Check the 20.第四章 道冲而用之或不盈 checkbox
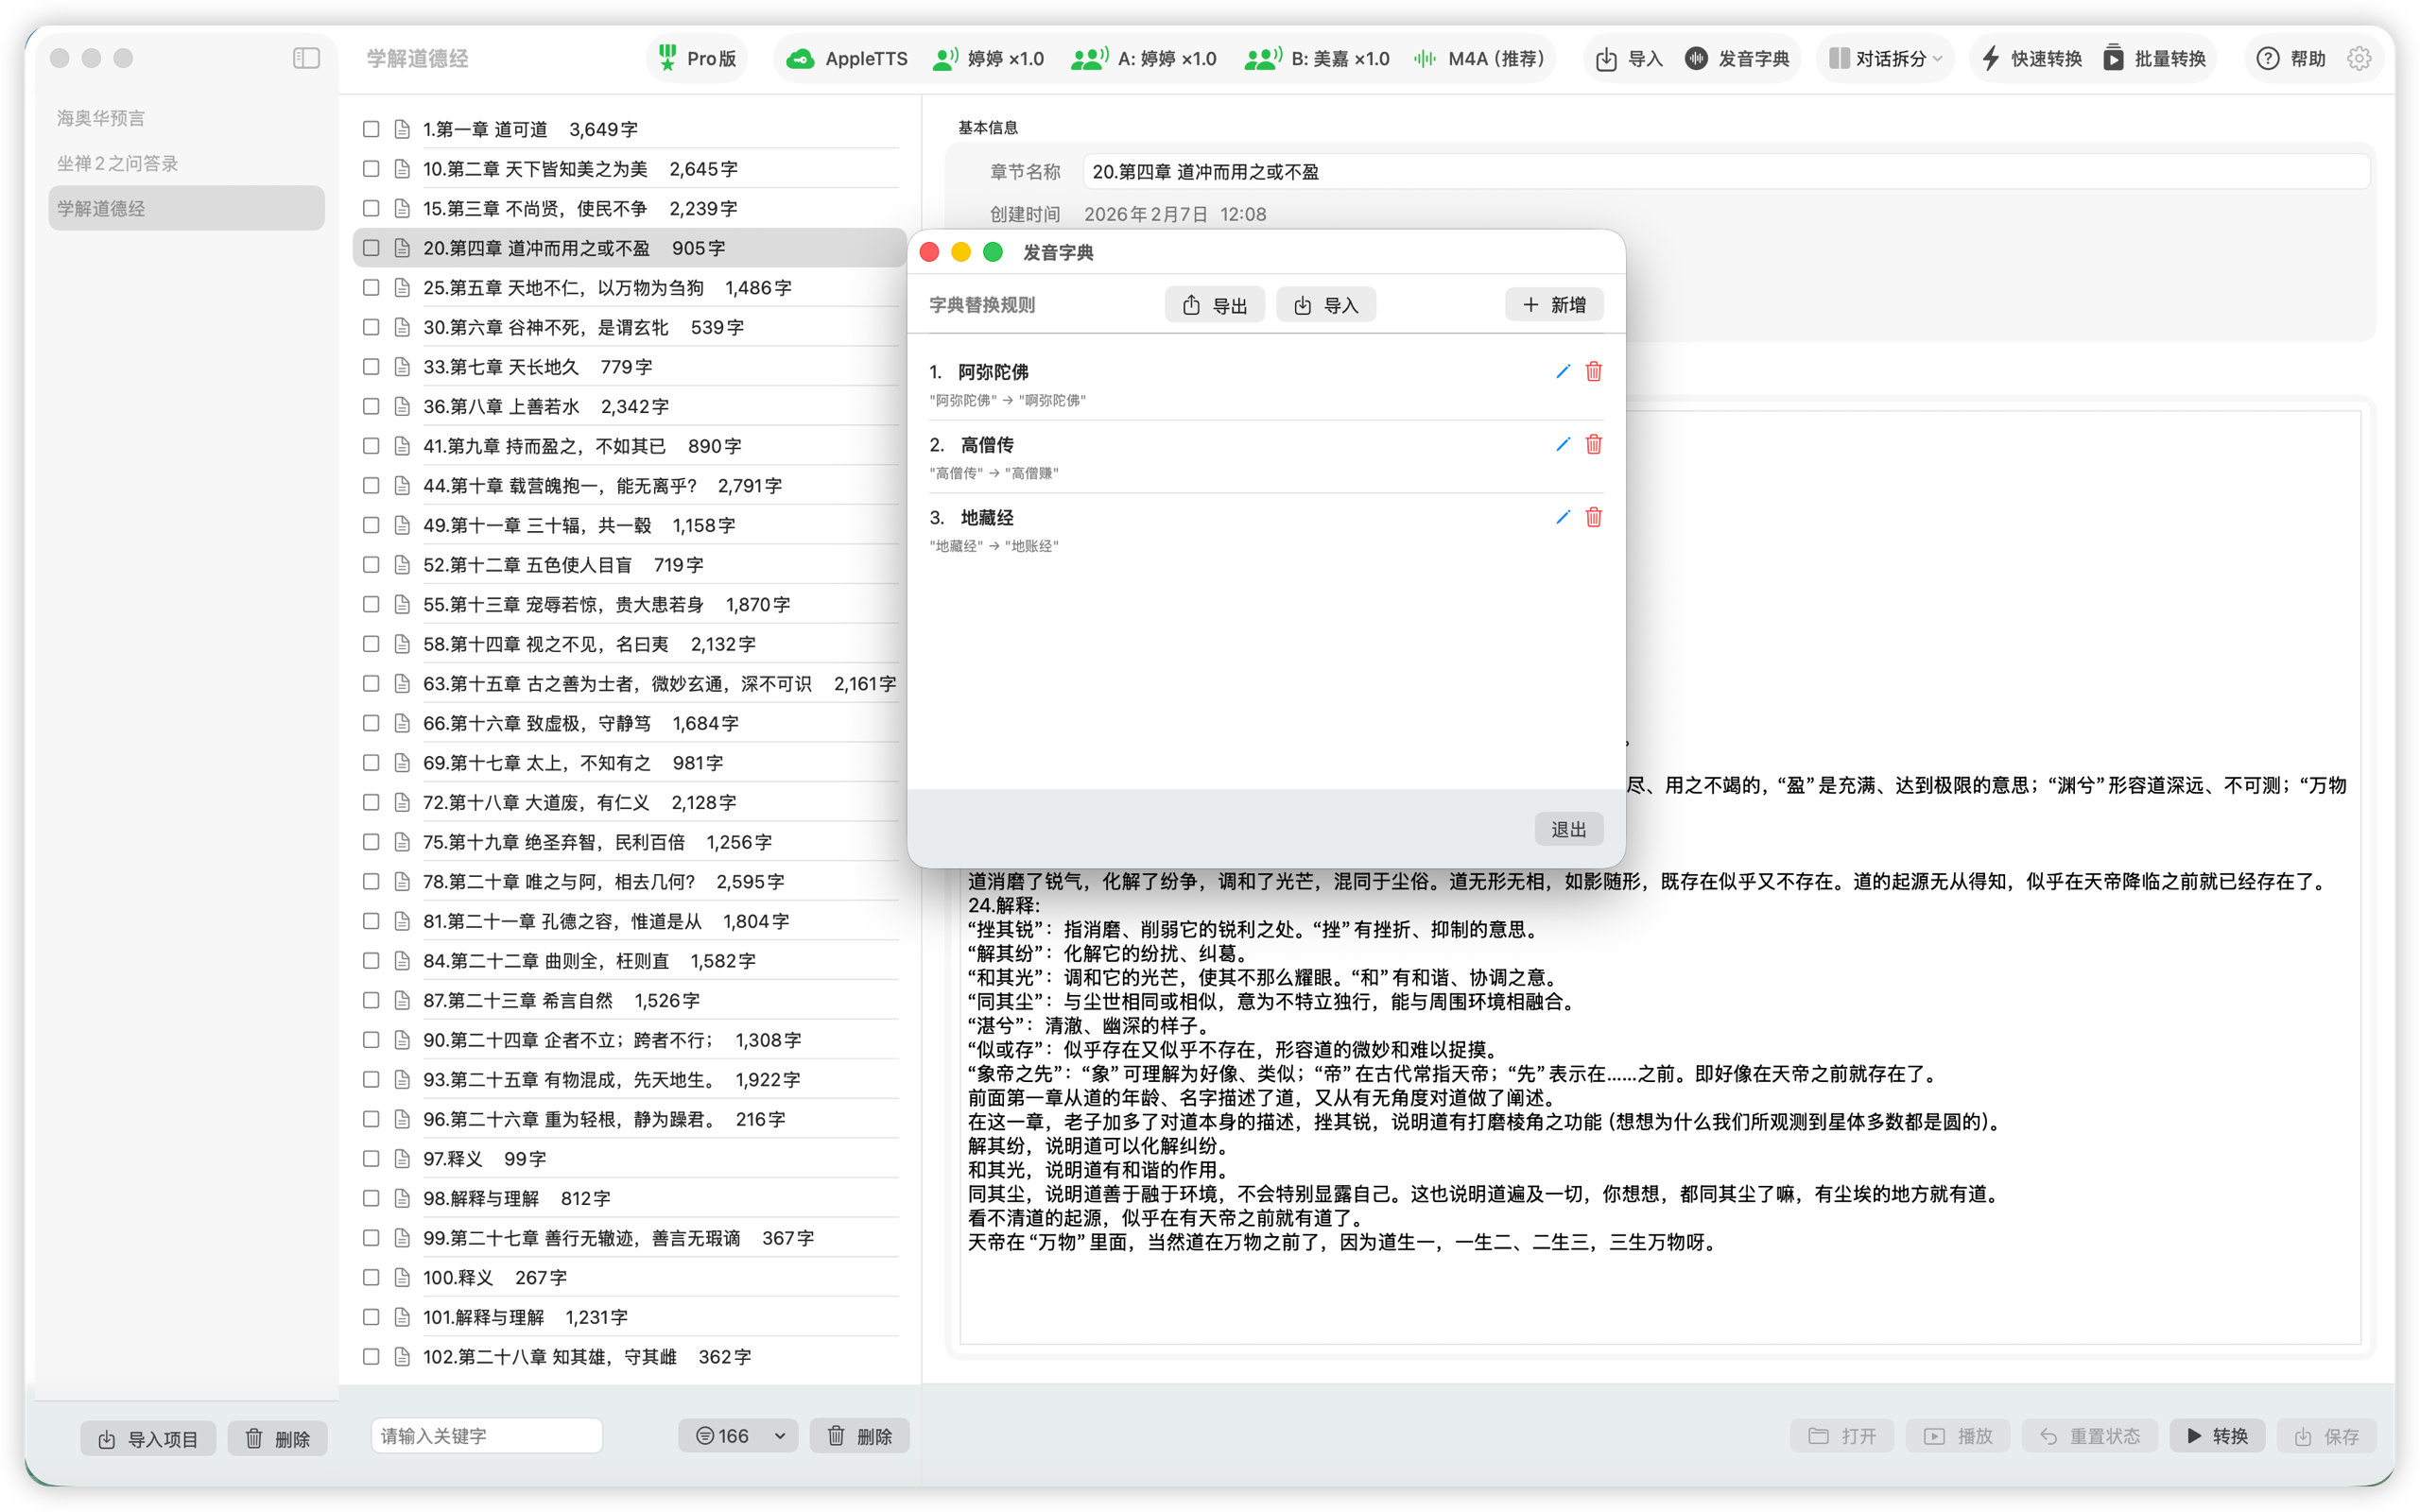Screen dimensions: 2420x1512 pos(371,248)
